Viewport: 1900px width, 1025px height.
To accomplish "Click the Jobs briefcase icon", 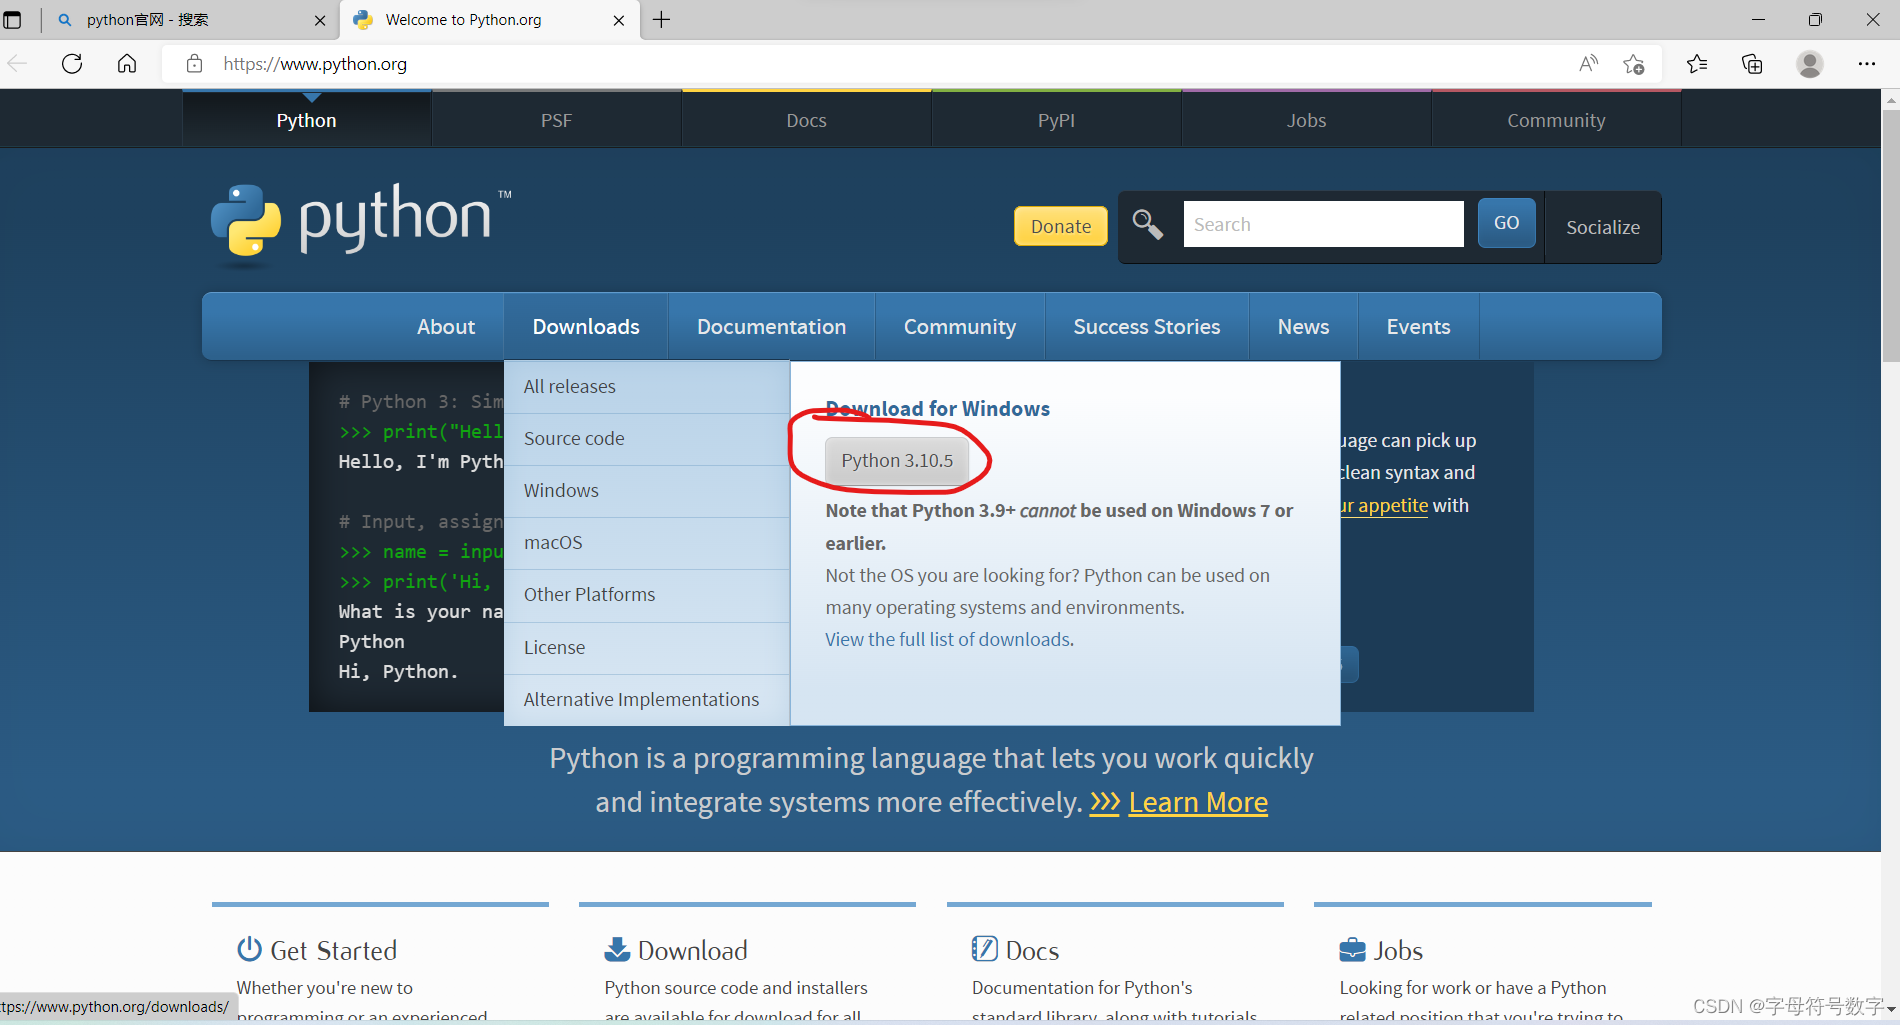I will click(1352, 948).
